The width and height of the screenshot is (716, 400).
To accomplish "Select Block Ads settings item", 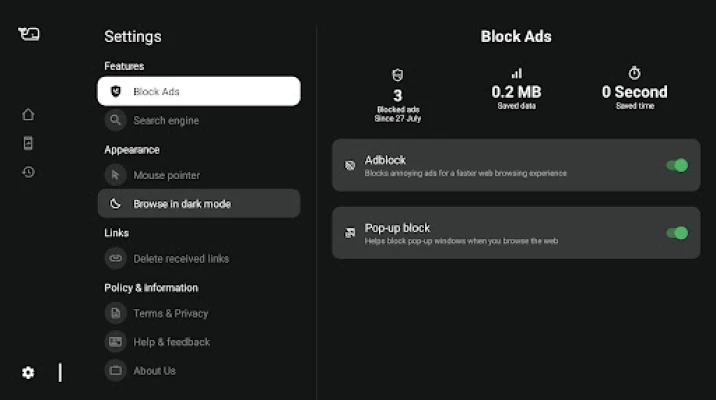I will click(x=198, y=91).
